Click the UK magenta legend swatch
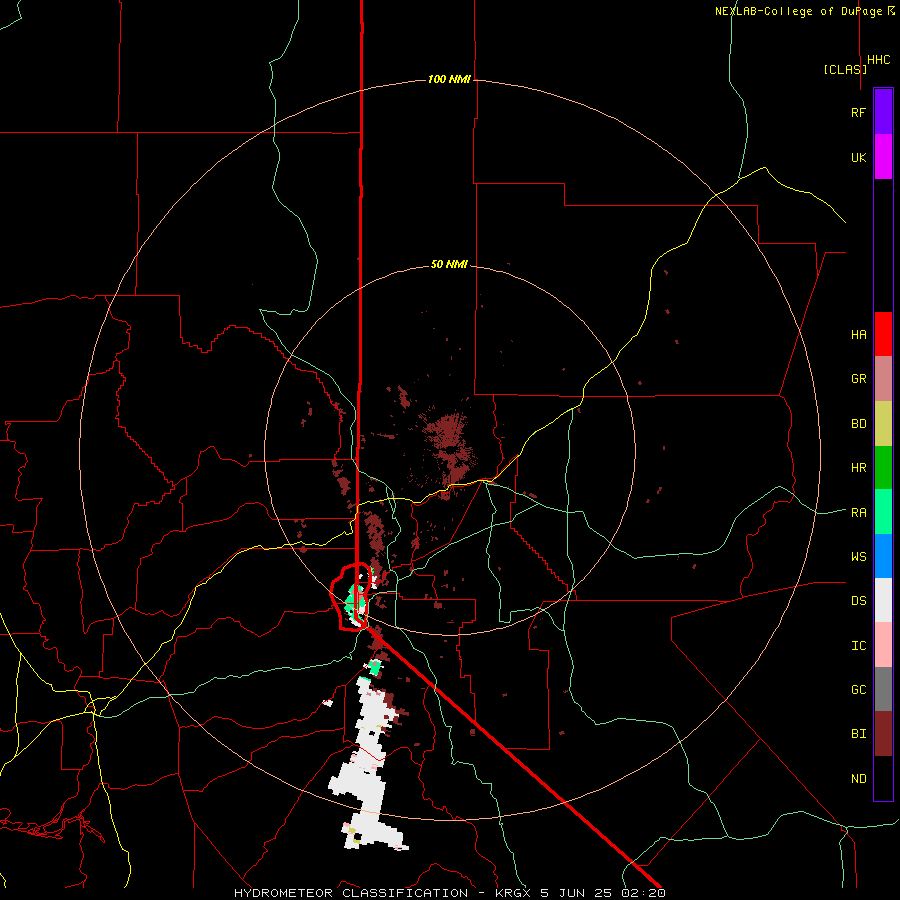 click(x=883, y=157)
